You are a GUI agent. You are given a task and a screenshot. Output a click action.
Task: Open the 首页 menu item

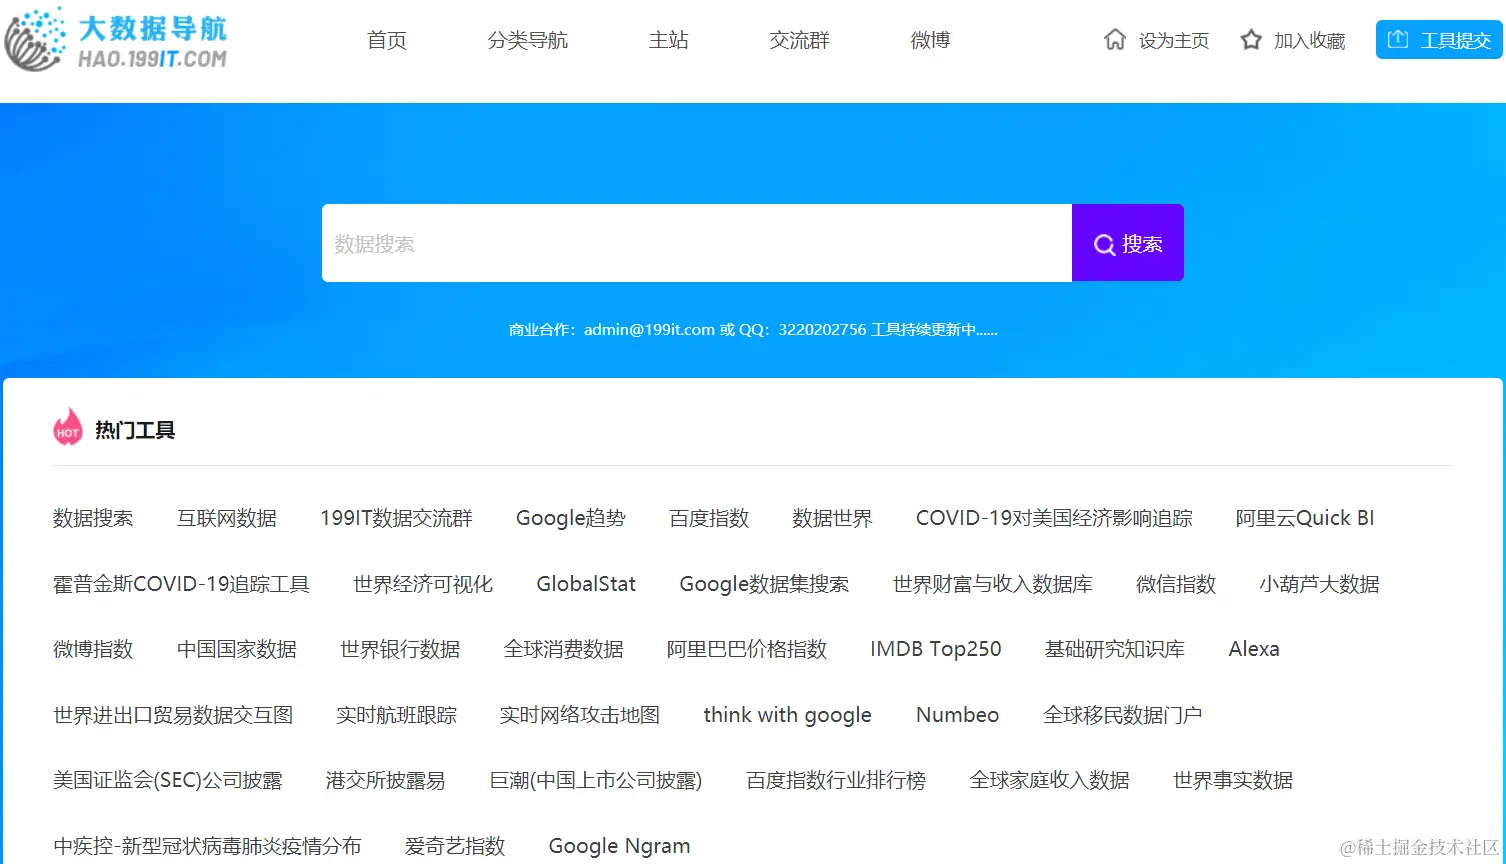[x=387, y=40]
